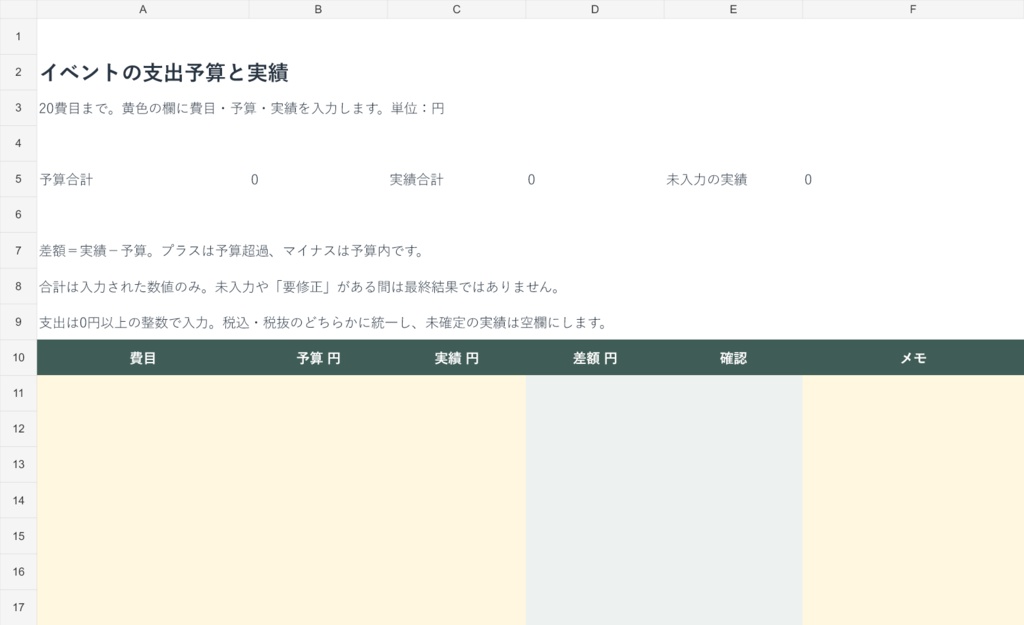Select row 10 header
This screenshot has width=1024, height=625.
click(18, 357)
